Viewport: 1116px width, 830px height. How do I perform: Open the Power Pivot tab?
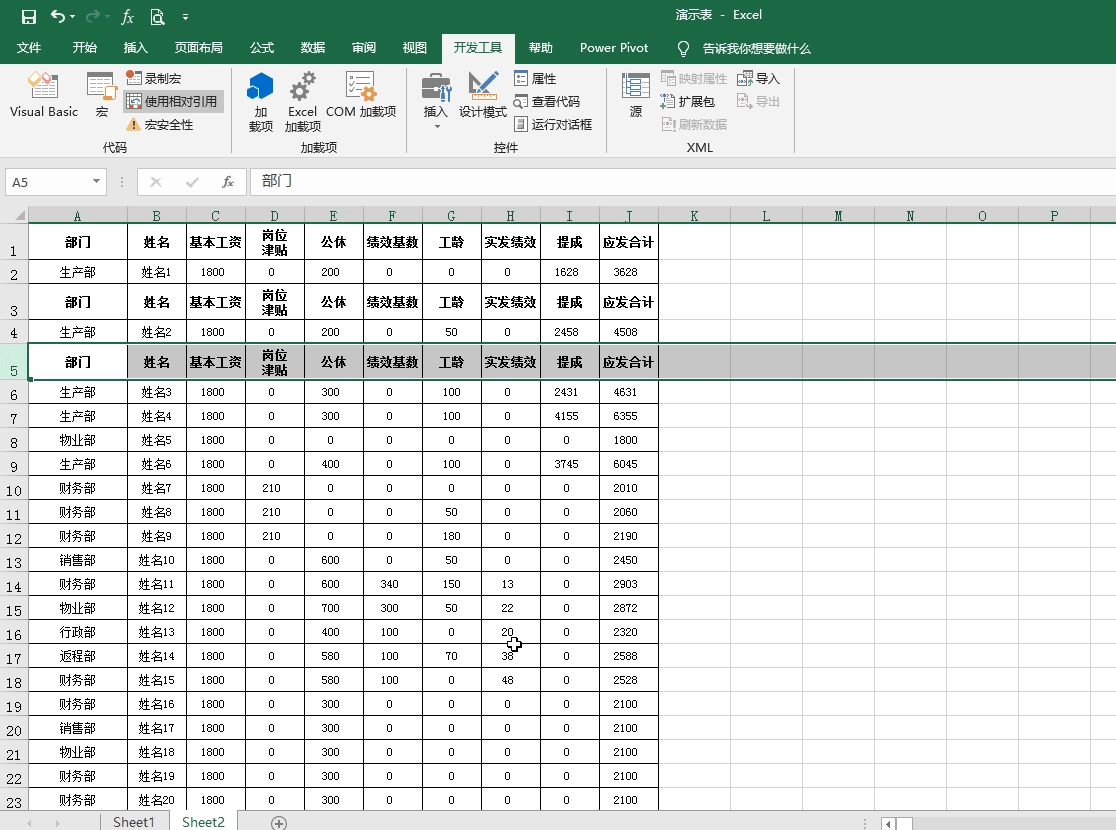(x=614, y=48)
